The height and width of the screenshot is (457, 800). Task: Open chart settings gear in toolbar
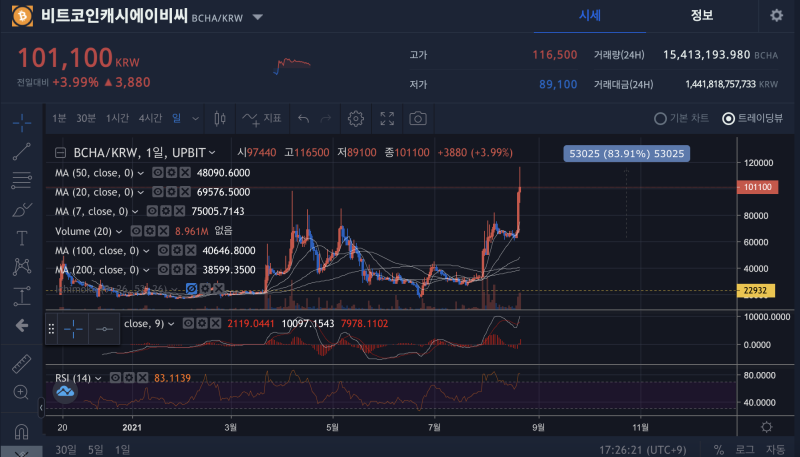coord(356,118)
